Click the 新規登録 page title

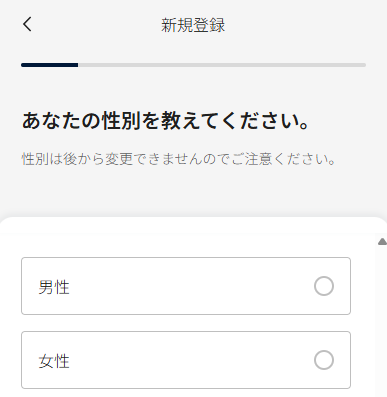tap(193, 25)
